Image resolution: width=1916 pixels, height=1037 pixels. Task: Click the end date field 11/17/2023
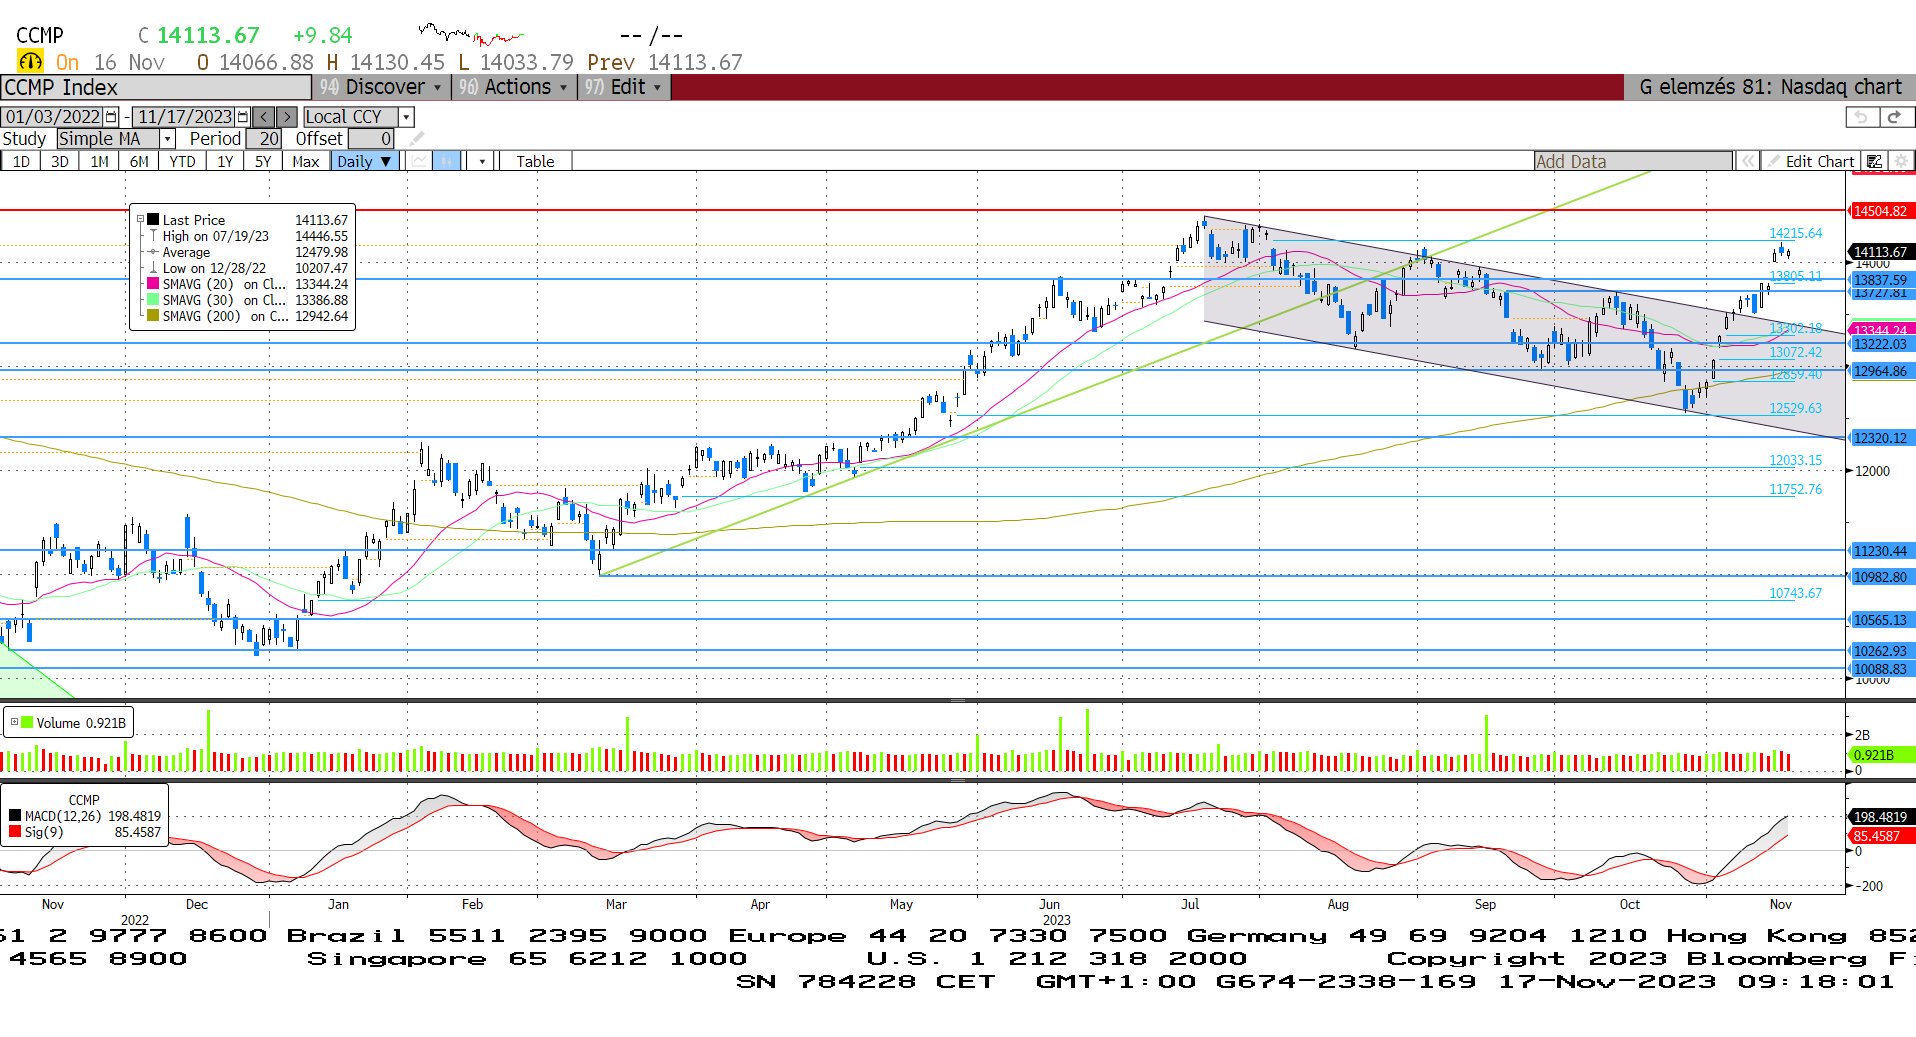pyautogui.click(x=184, y=117)
